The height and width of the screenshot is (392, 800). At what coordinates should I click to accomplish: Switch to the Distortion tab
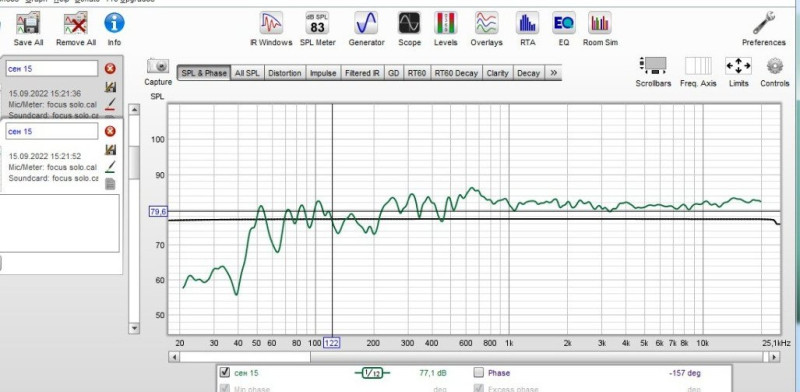pos(285,73)
